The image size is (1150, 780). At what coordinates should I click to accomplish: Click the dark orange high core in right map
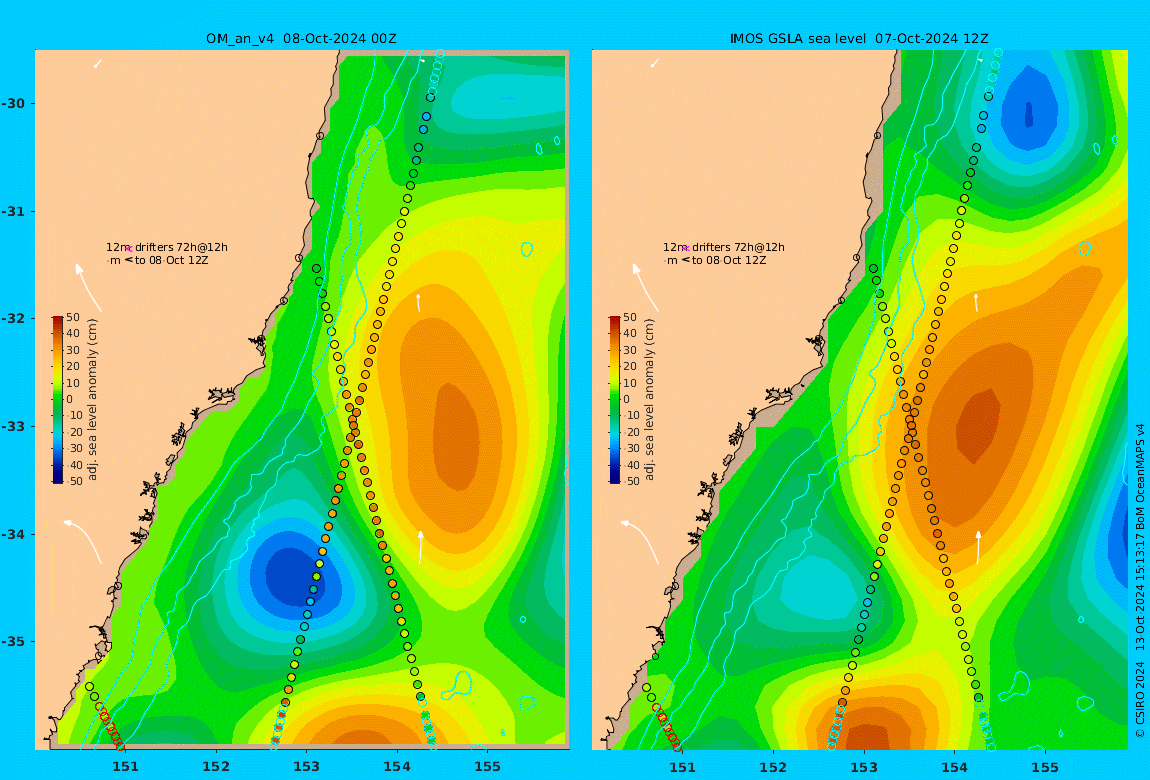[980, 426]
